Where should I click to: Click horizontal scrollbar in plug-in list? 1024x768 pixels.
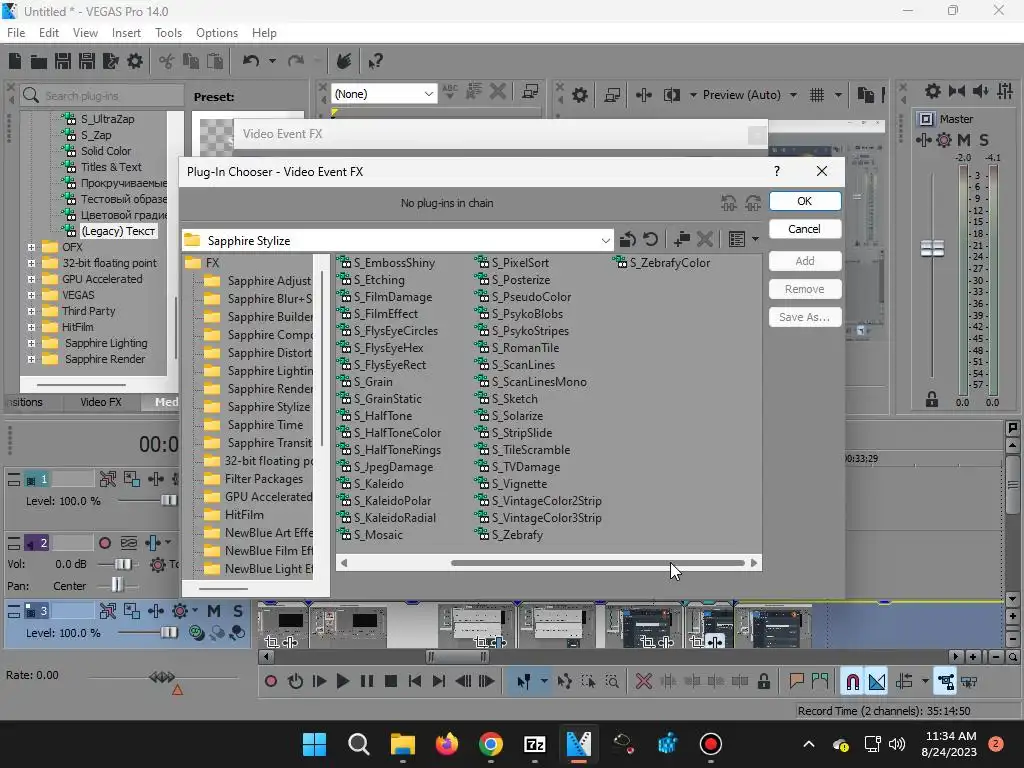(598, 563)
